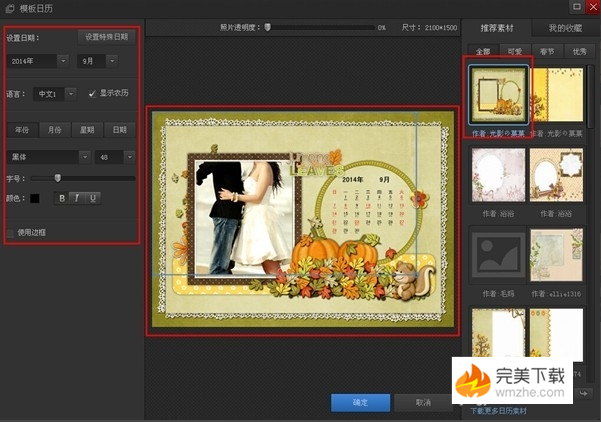601x422 pixels.
Task: Open the language dropdown showing 中文1
Action: [70, 93]
